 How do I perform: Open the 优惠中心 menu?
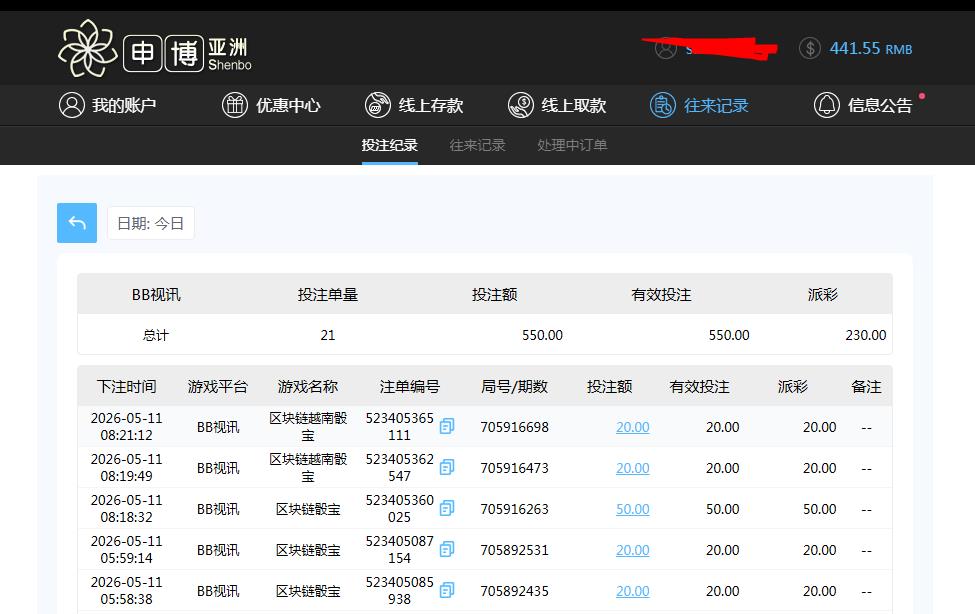point(271,105)
